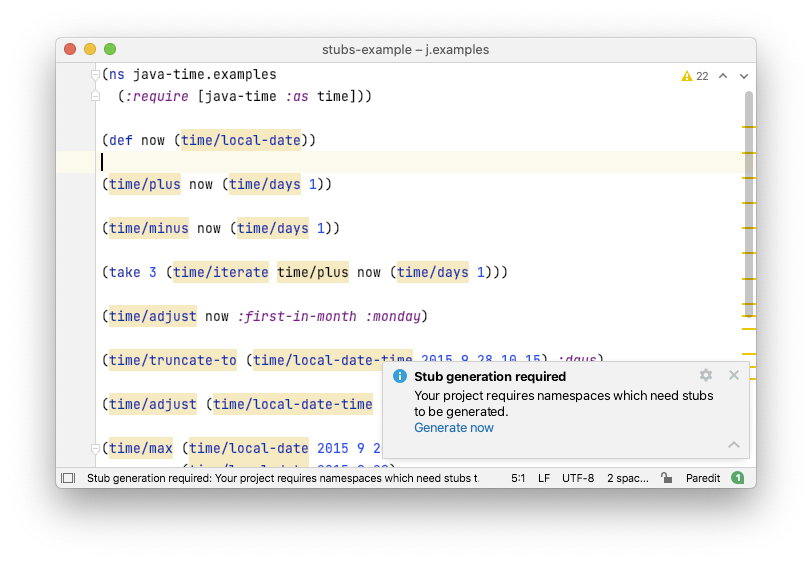Screen dimensions: 812x562
Task: Jump to next highlighted error arrow
Action: click(x=744, y=76)
